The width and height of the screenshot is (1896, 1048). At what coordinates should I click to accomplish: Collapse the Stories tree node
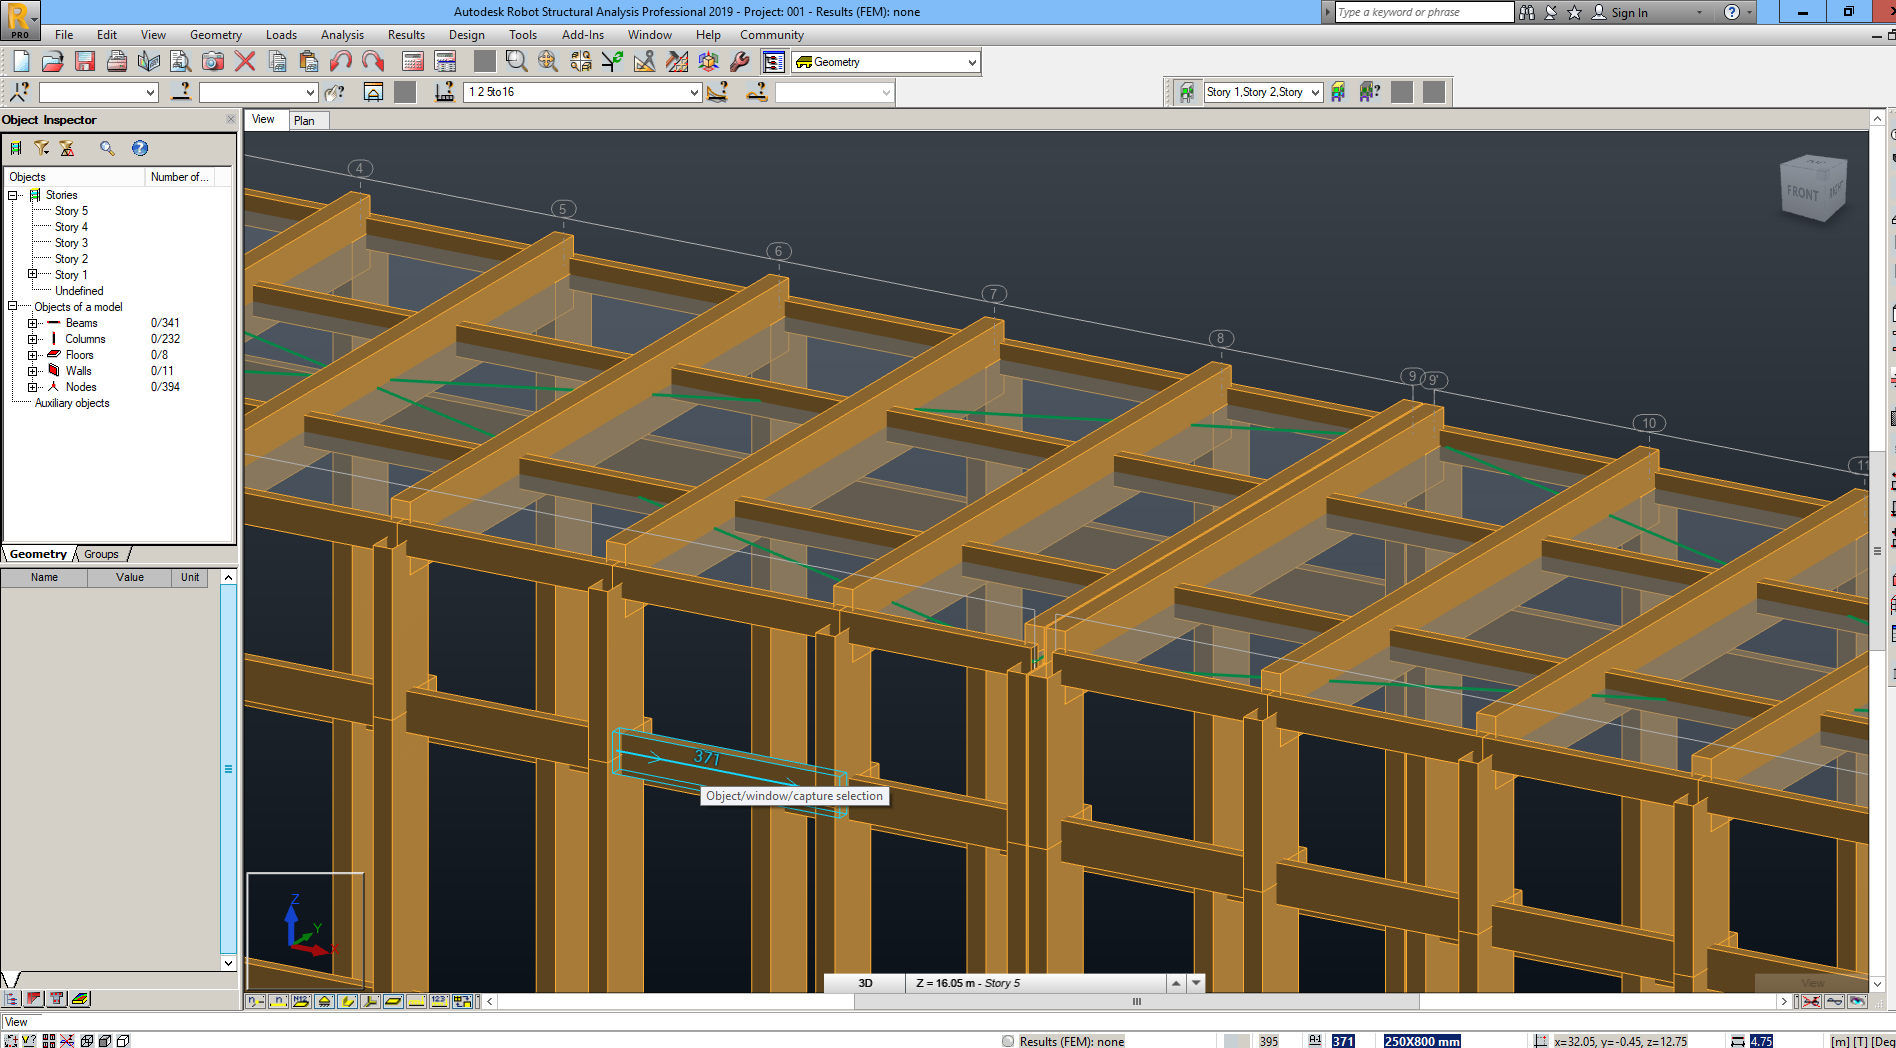point(13,195)
